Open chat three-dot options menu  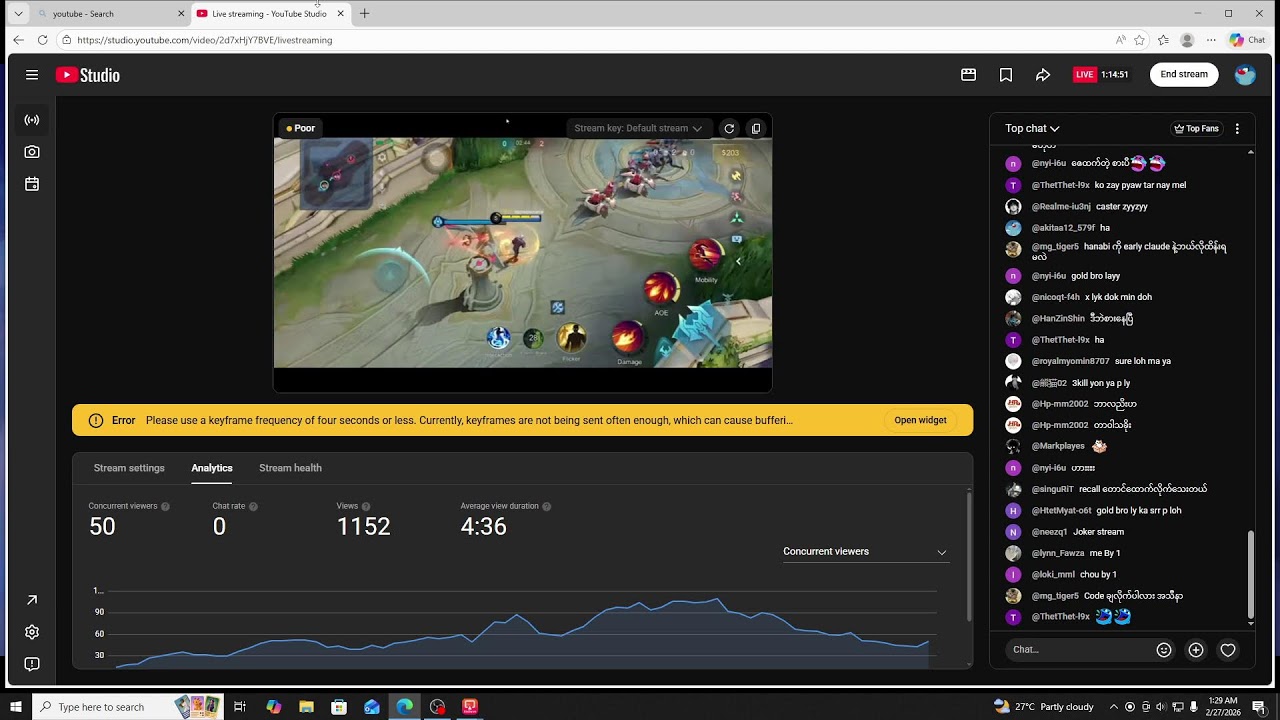pyautogui.click(x=1237, y=129)
